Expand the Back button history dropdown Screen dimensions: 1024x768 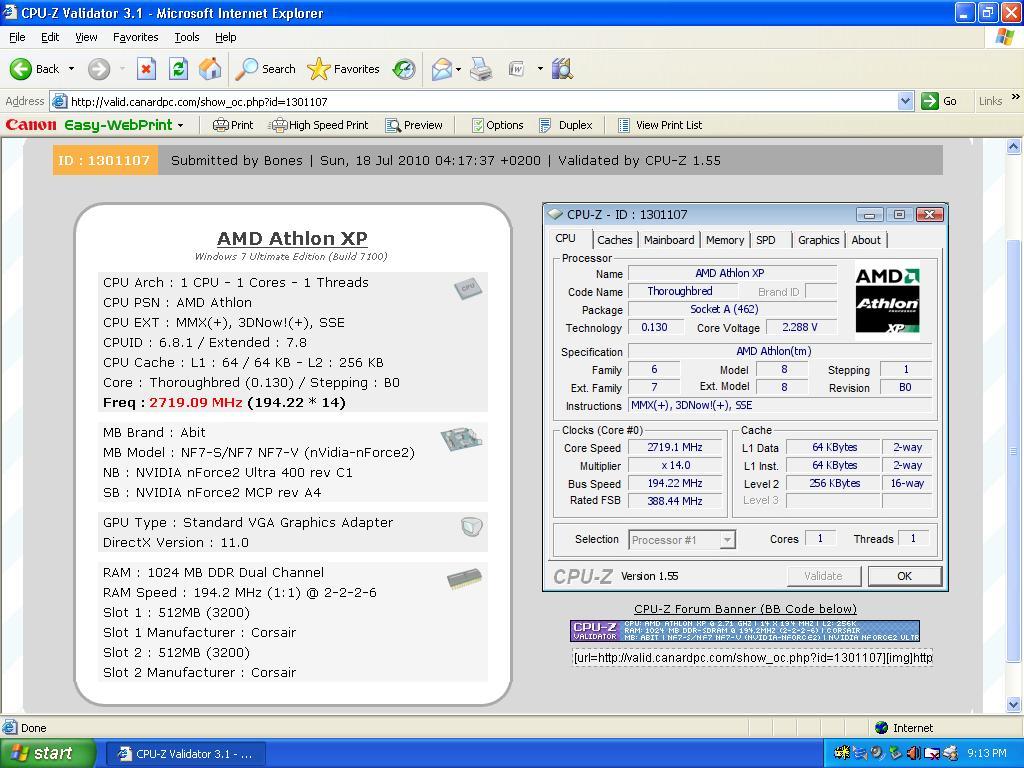click(x=71, y=69)
